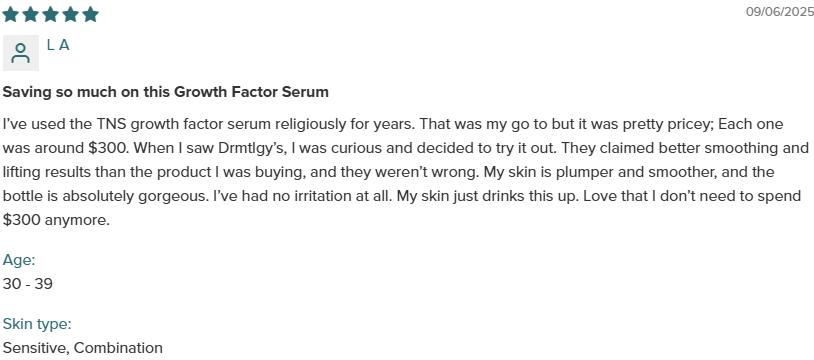Click the age range 30 - 39
Image resolution: width=814 pixels, height=360 pixels.
tap(28, 284)
